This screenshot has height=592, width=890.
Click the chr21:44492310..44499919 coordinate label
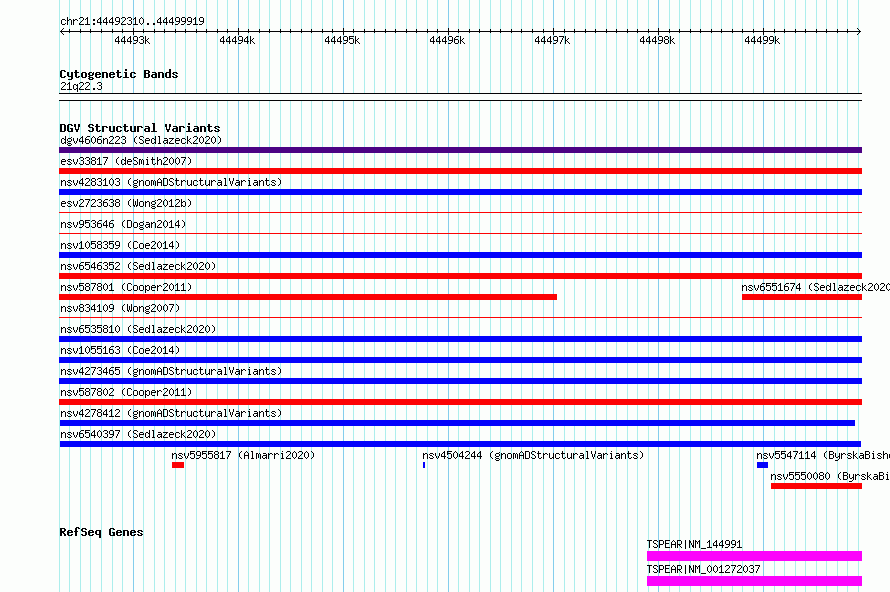[x=132, y=21]
